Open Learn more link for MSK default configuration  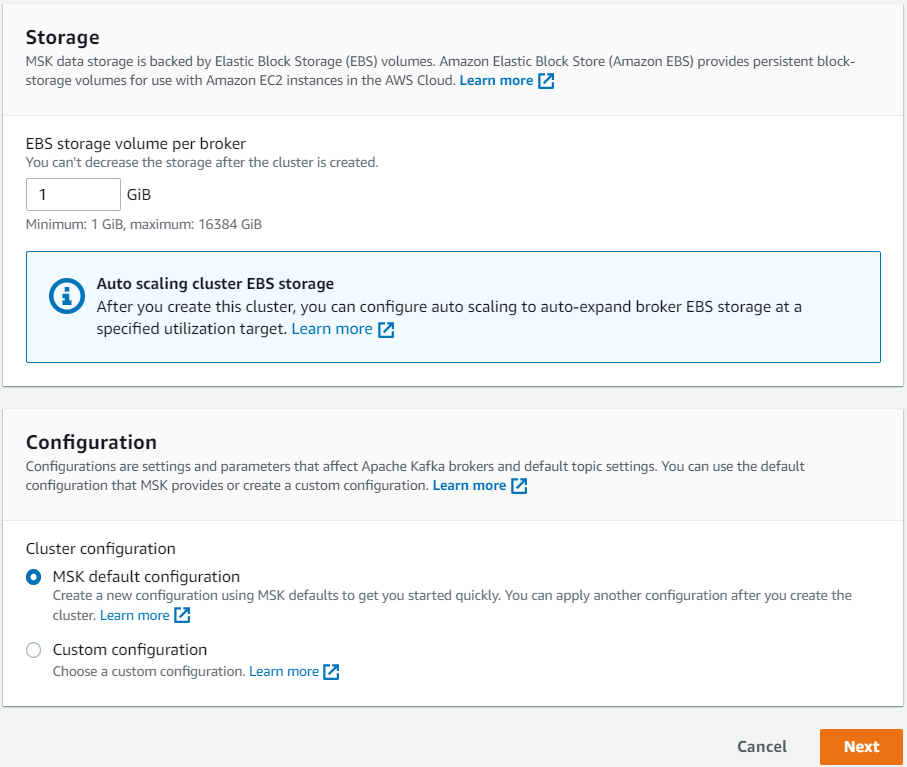(x=135, y=615)
